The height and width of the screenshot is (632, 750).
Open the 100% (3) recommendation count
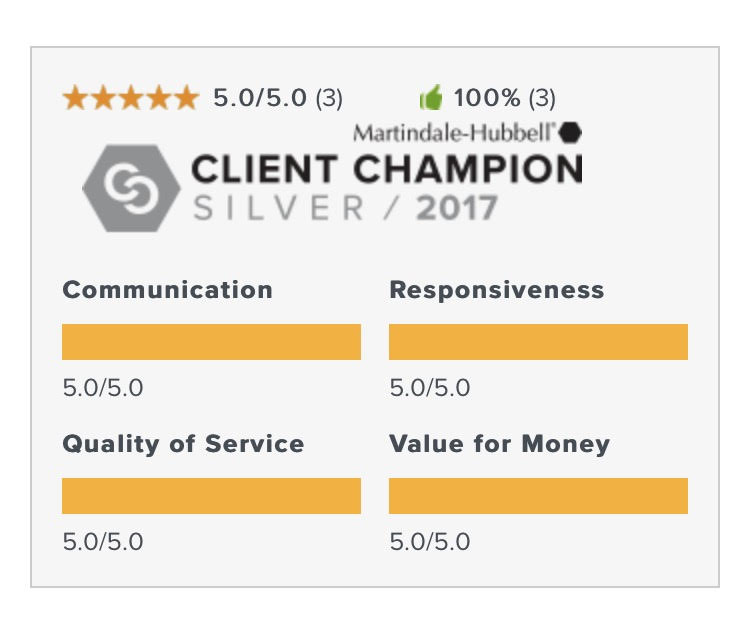pyautogui.click(x=505, y=98)
